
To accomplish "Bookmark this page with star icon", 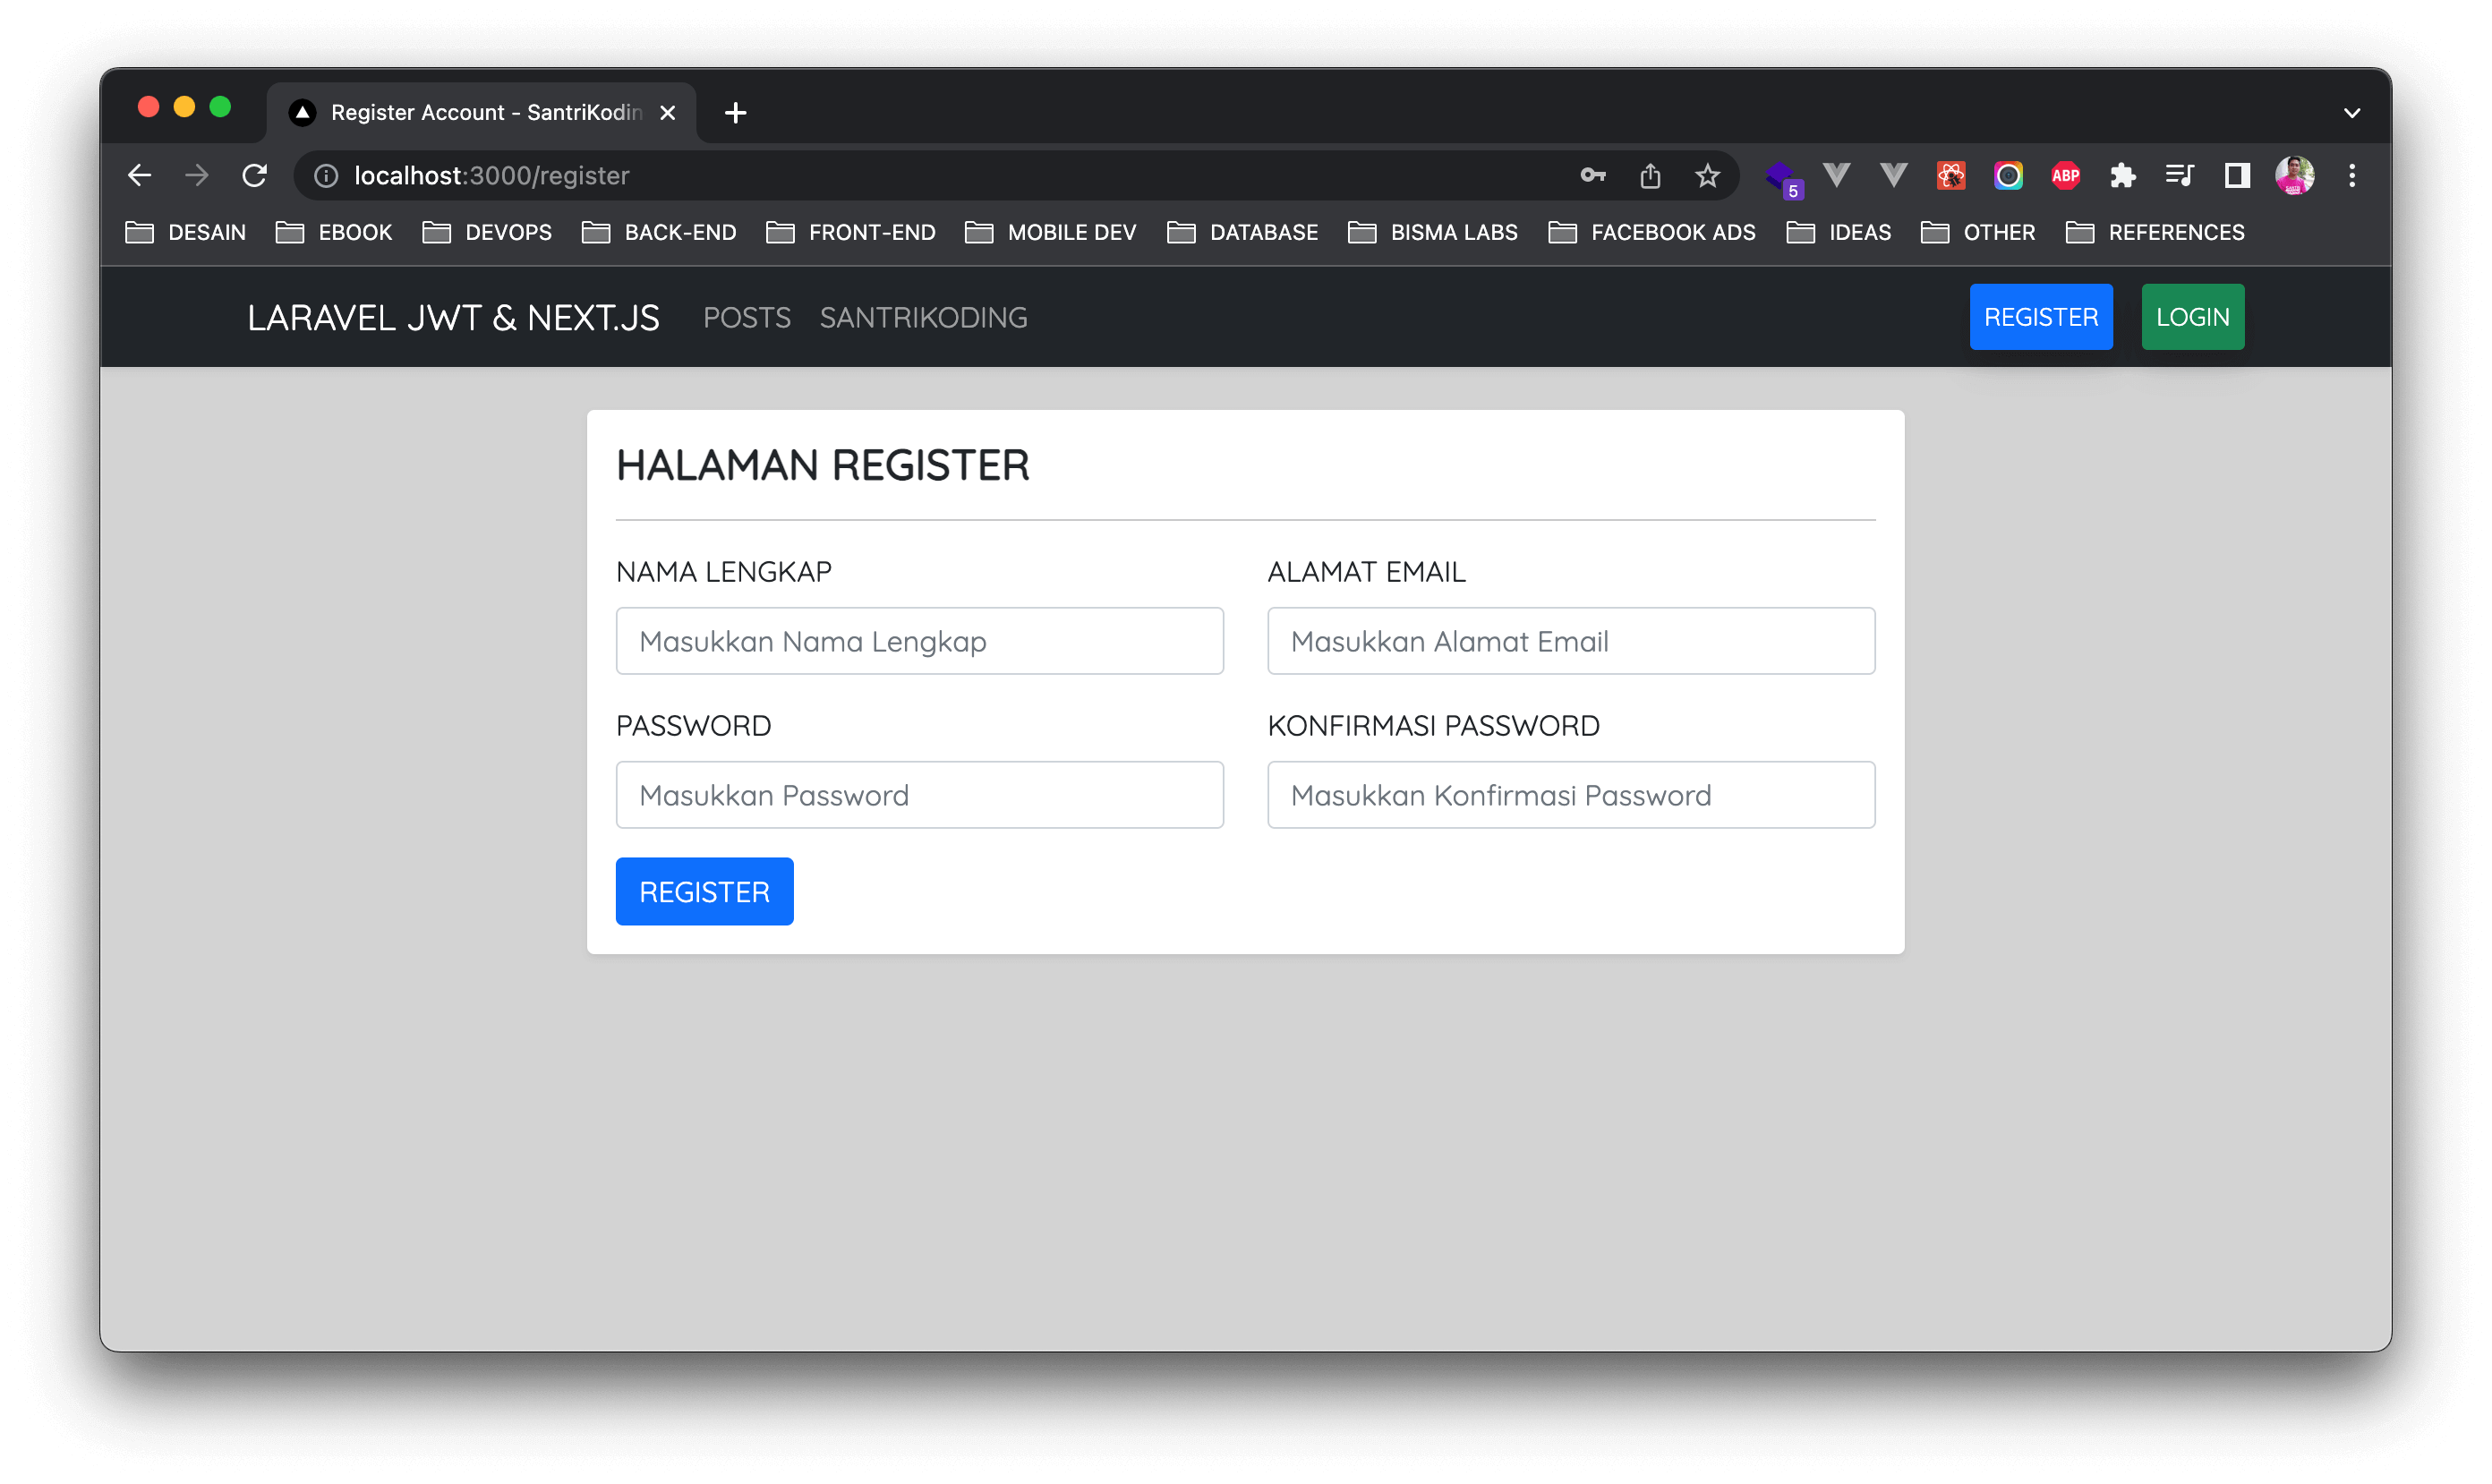I will point(1707,176).
